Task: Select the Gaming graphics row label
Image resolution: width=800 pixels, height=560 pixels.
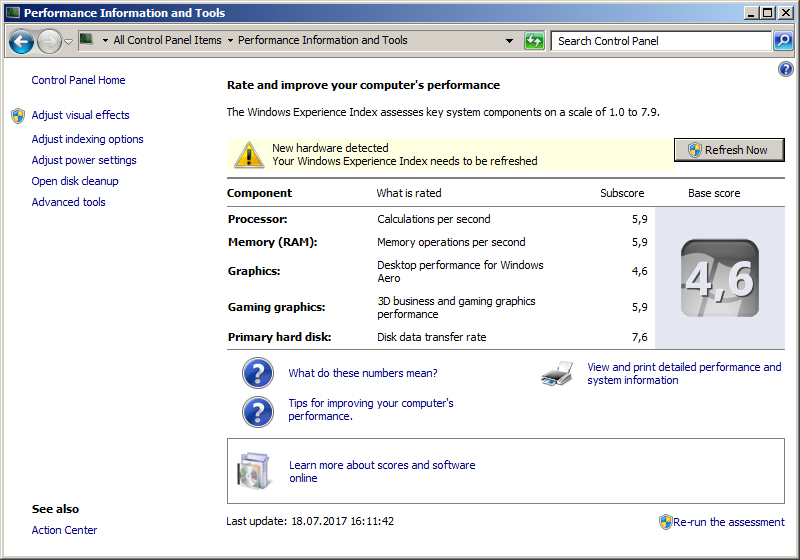Action: [x=277, y=307]
